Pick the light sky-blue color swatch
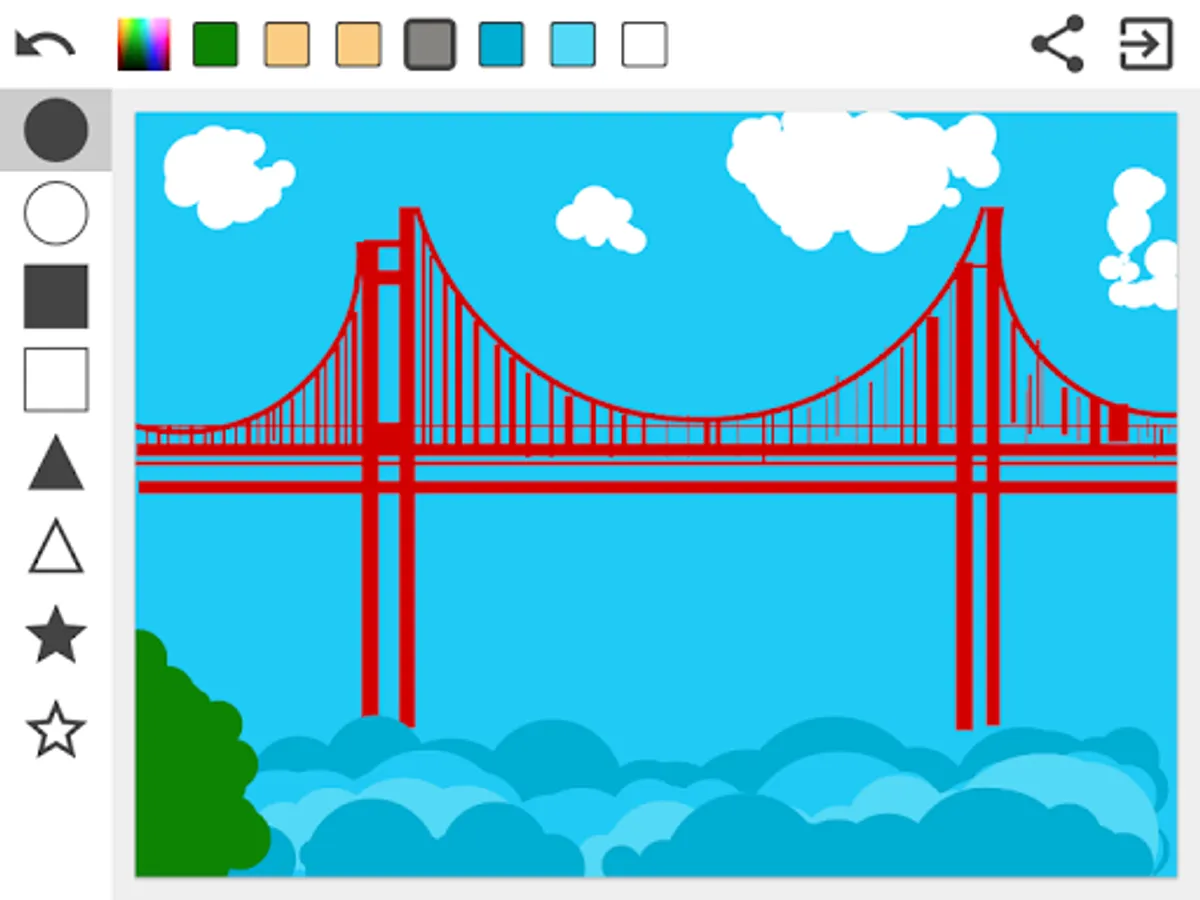The image size is (1200, 900). coord(573,45)
